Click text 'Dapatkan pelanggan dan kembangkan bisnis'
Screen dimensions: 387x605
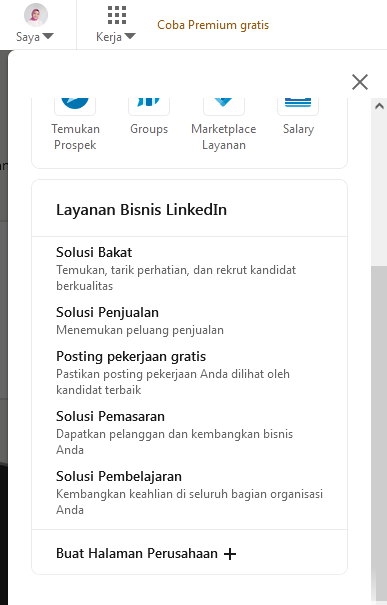tap(174, 434)
